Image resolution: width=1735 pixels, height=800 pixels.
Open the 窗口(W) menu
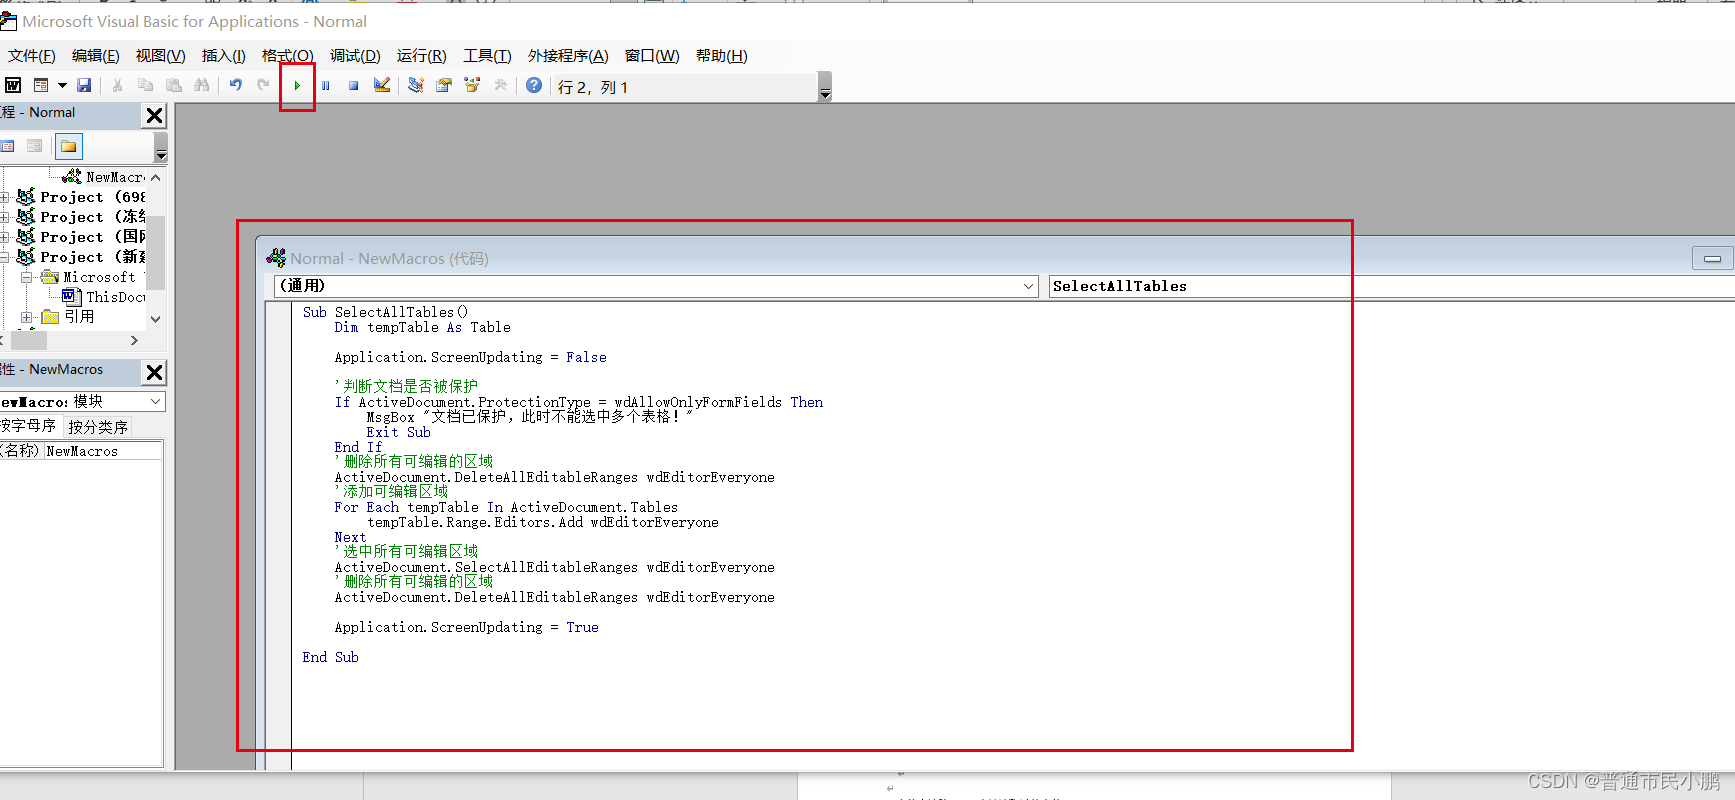tap(652, 56)
